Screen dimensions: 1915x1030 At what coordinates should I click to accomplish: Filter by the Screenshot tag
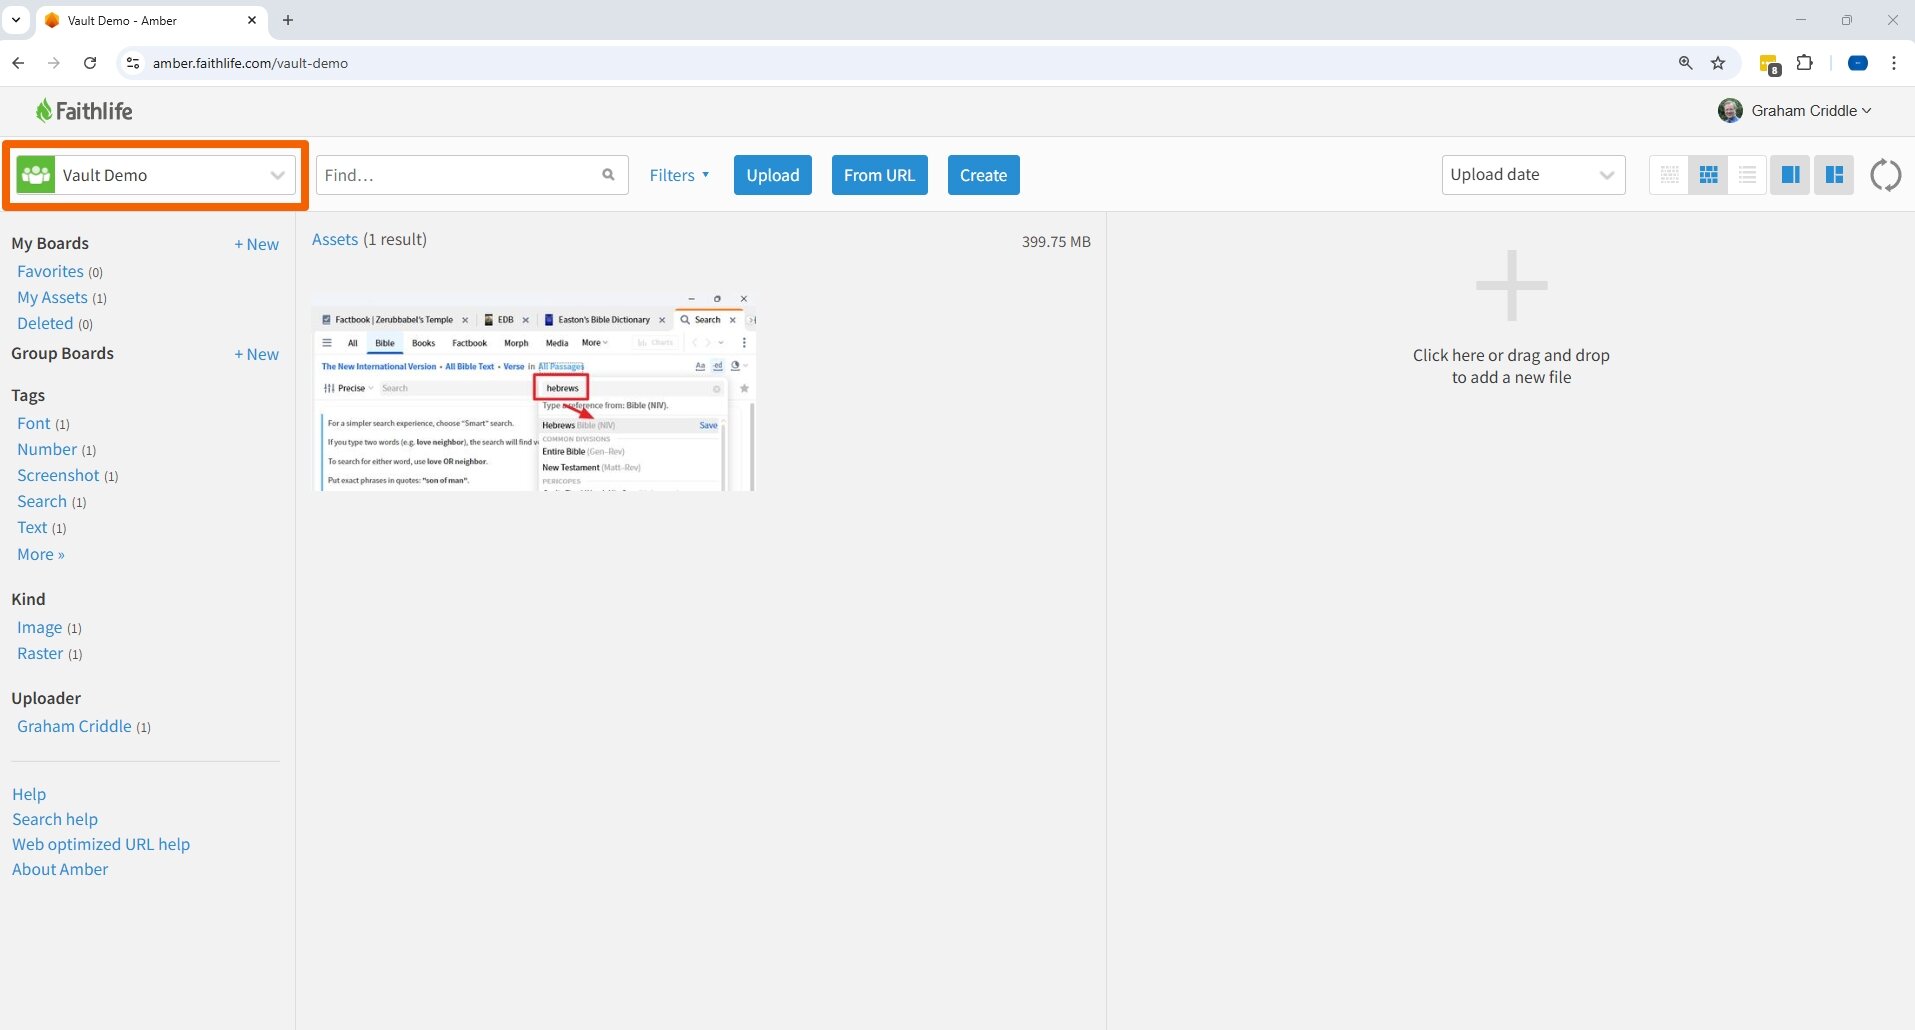click(58, 475)
